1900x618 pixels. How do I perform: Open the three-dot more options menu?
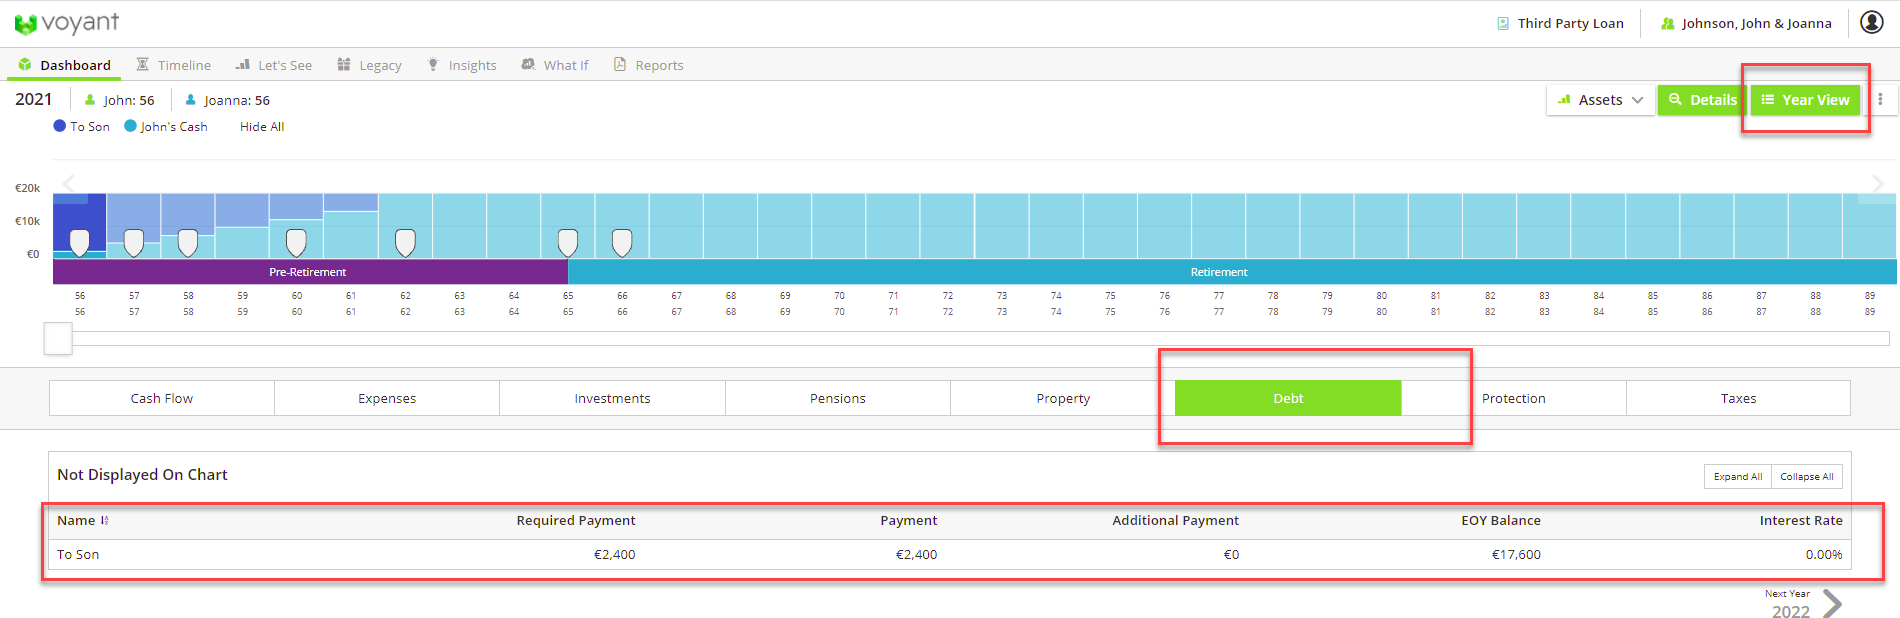coord(1880,100)
